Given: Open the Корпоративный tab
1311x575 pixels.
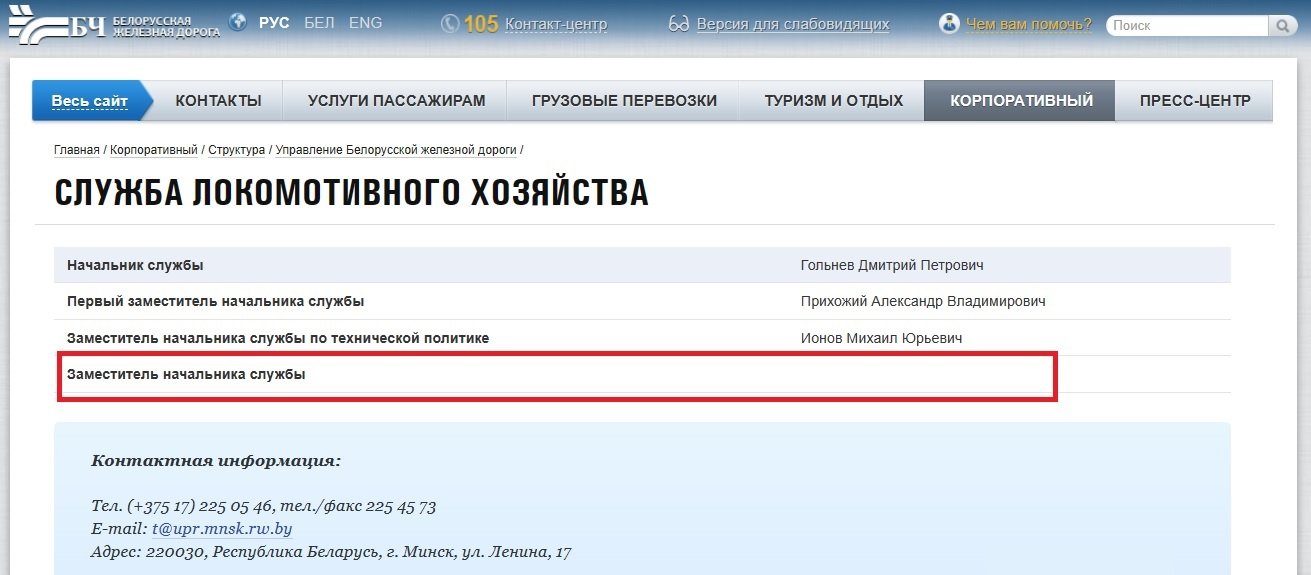Looking at the screenshot, I should point(1021,101).
